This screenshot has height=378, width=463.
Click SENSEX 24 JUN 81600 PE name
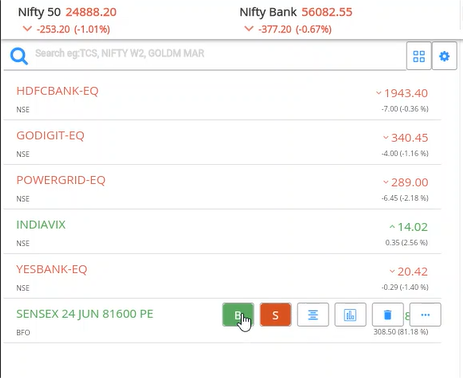pos(85,314)
